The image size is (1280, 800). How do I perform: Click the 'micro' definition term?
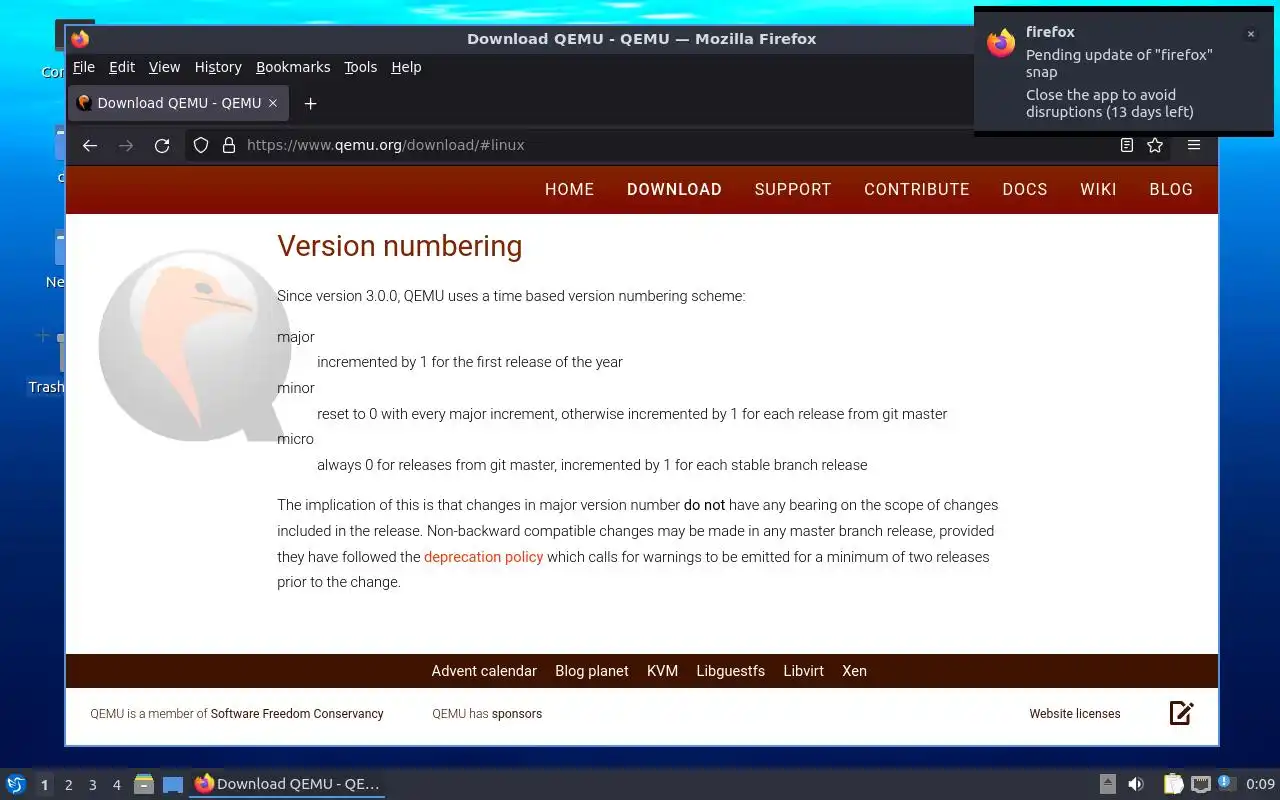point(295,439)
